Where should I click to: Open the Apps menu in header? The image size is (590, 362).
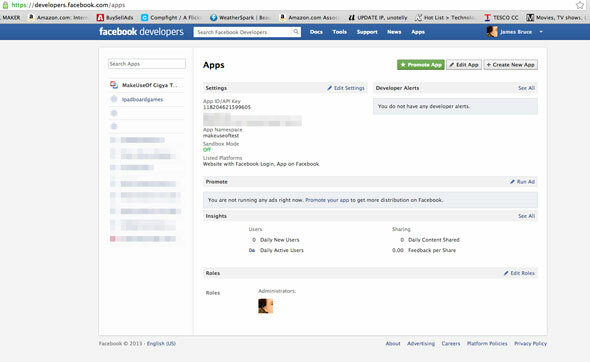[418, 32]
